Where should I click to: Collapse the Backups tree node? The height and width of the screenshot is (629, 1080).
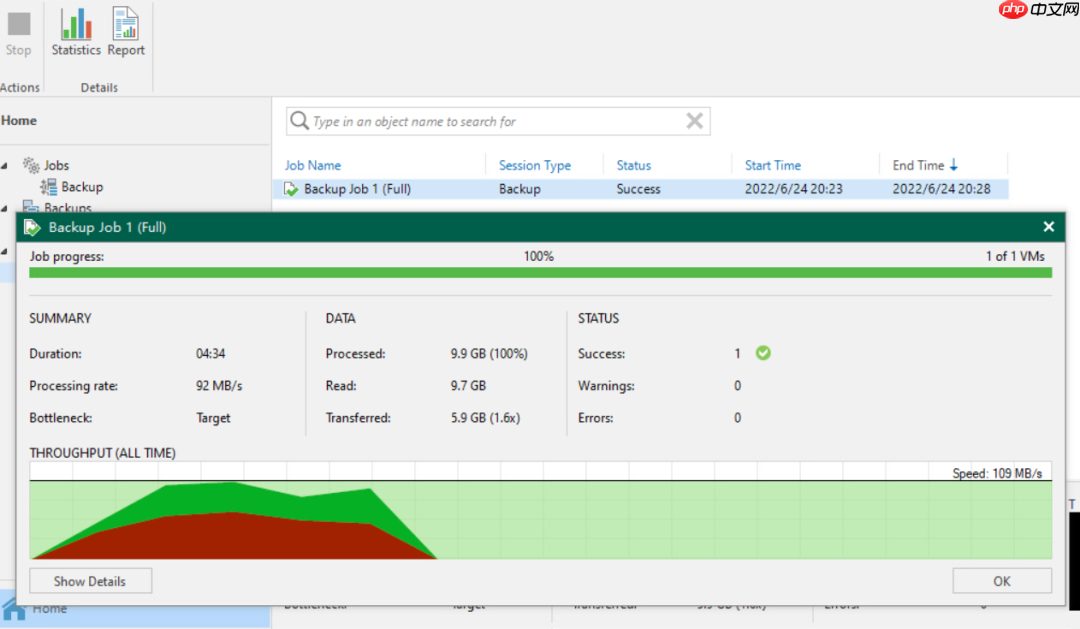[6, 207]
